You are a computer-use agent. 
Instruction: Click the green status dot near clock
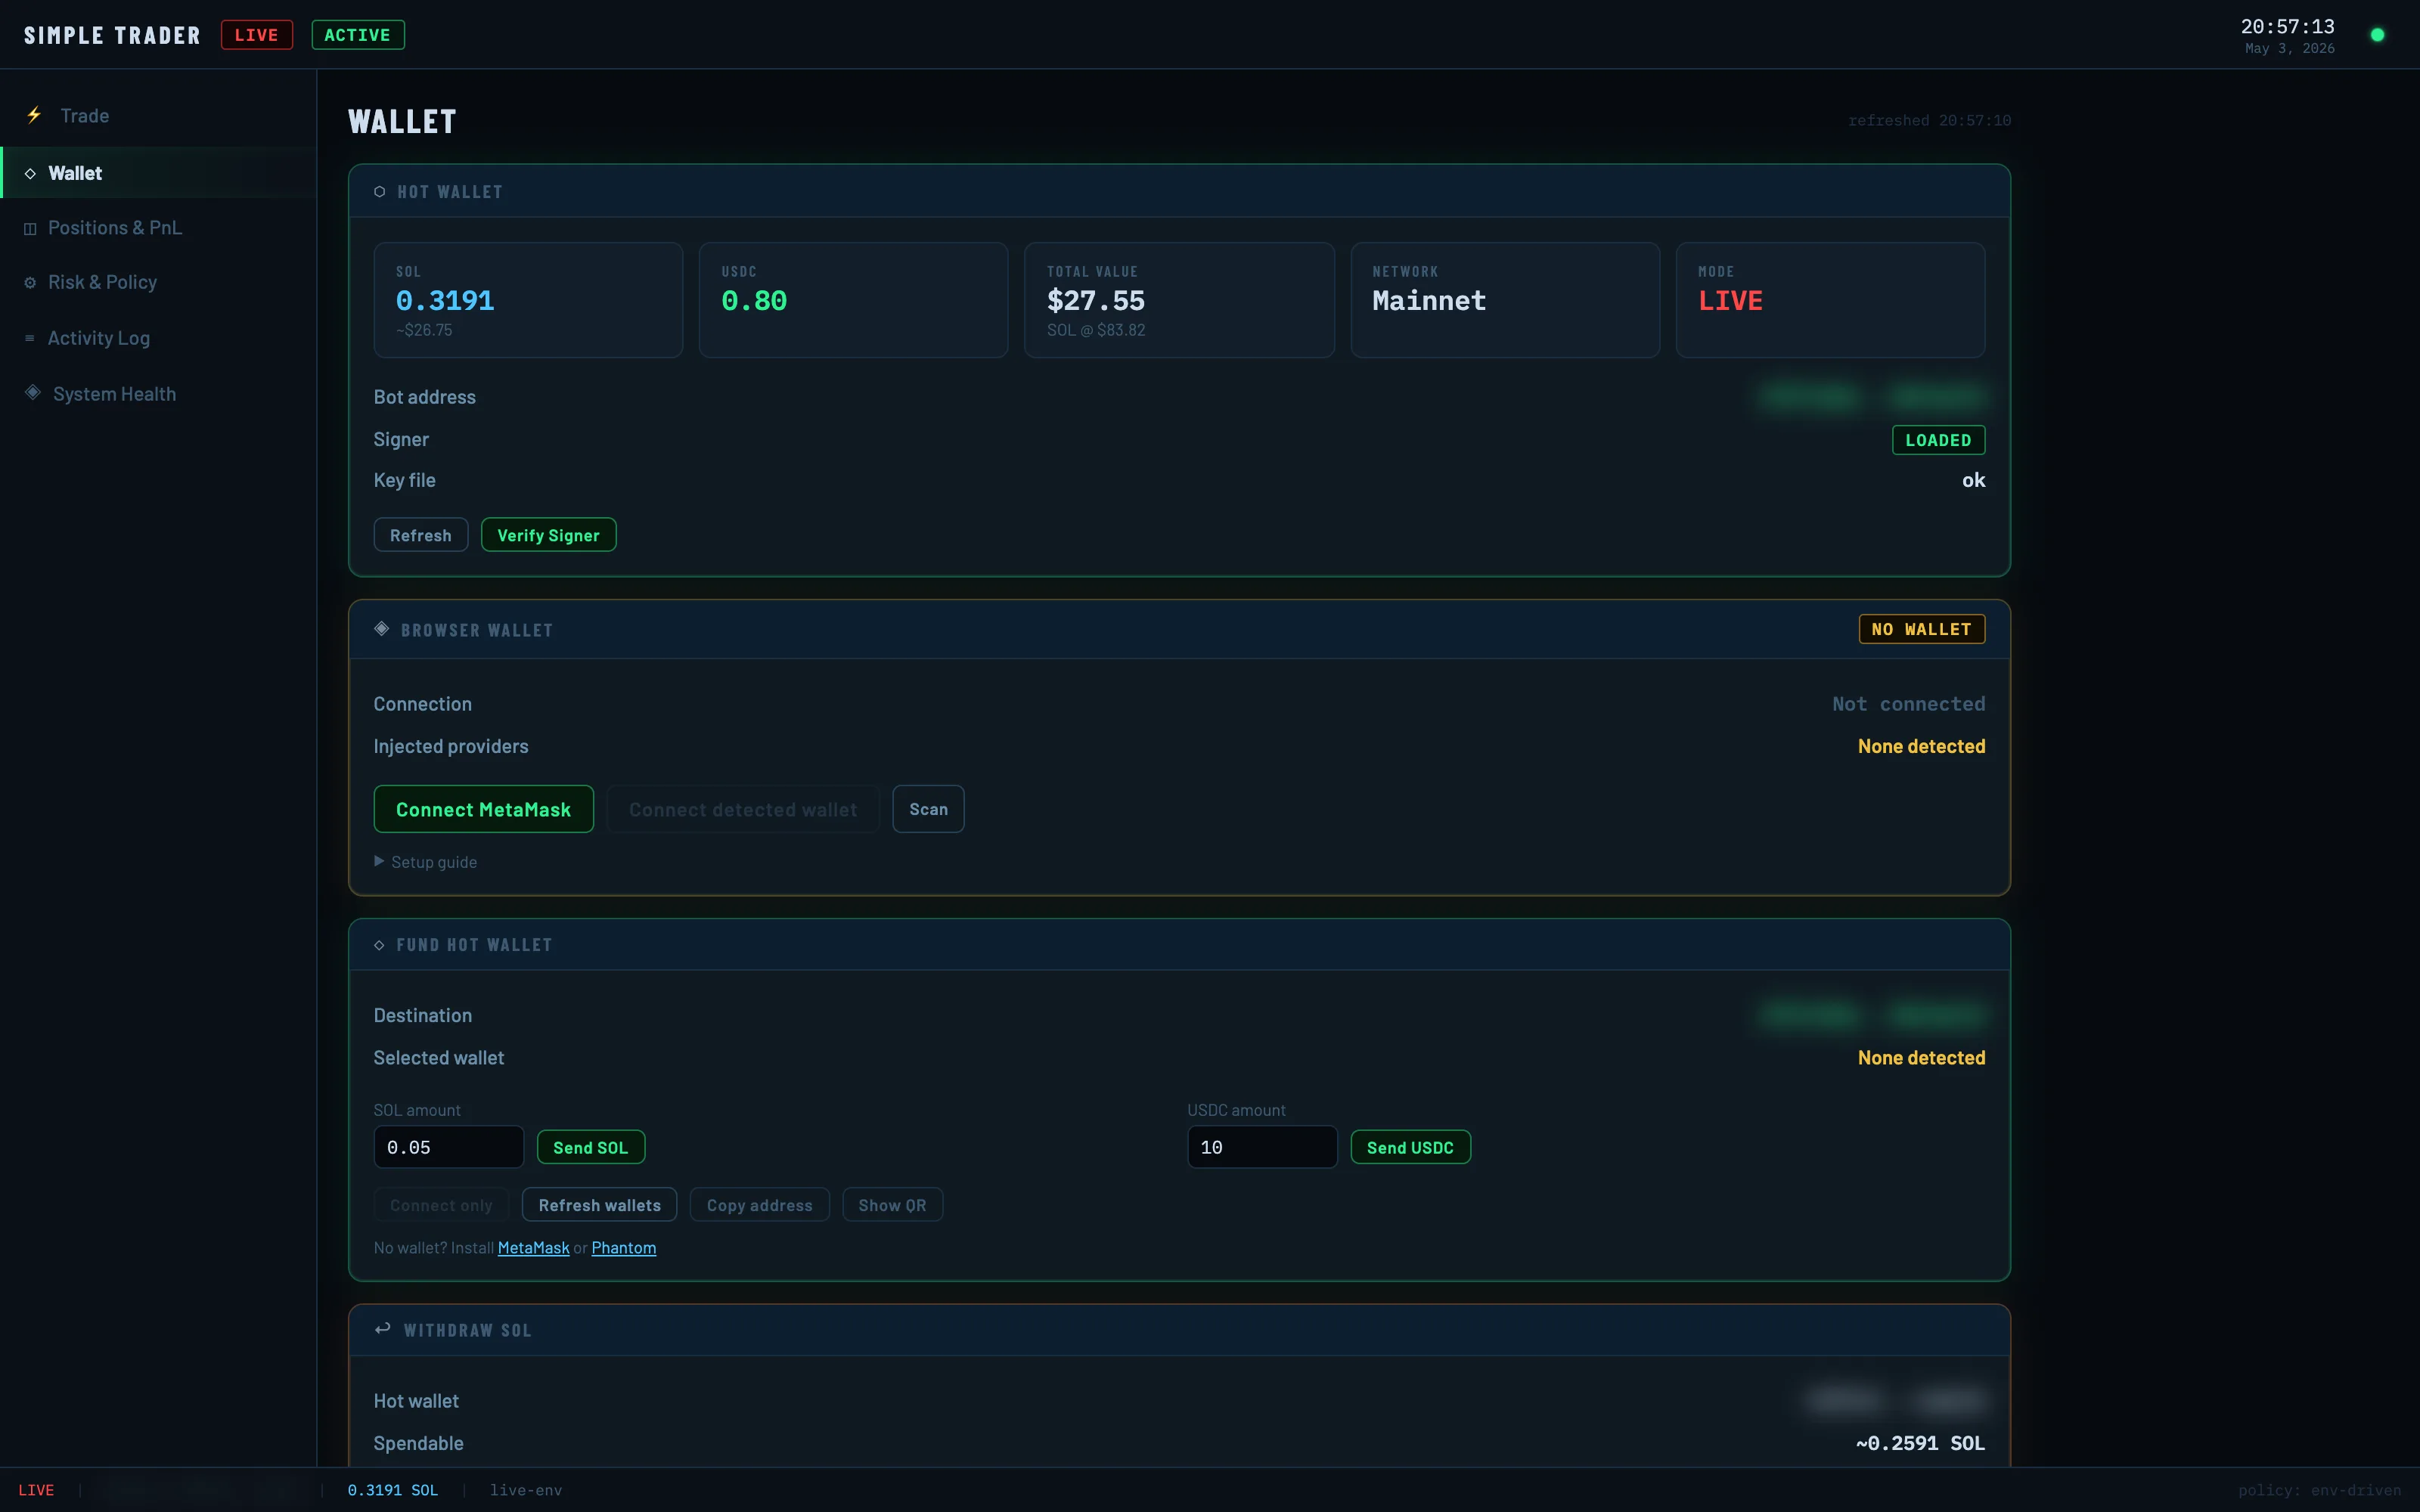click(2378, 35)
